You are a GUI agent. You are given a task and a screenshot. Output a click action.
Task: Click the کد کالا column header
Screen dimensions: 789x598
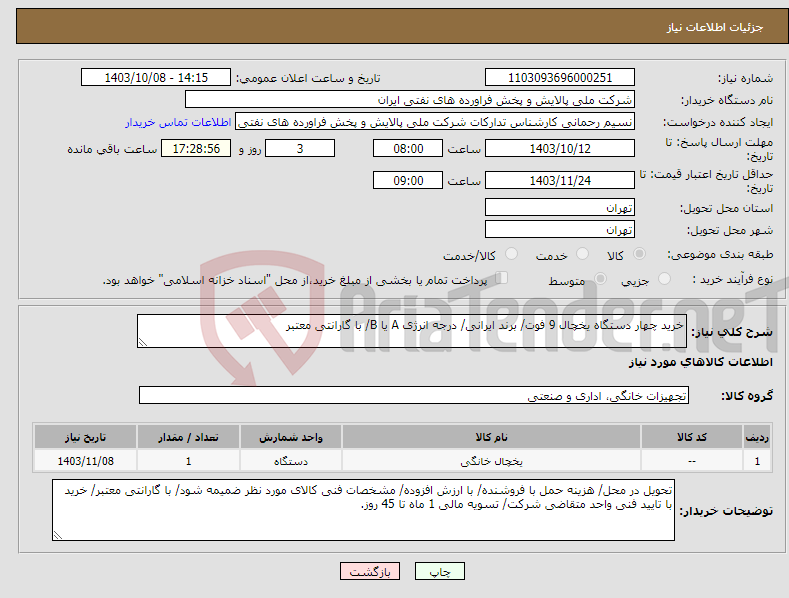[x=692, y=437]
